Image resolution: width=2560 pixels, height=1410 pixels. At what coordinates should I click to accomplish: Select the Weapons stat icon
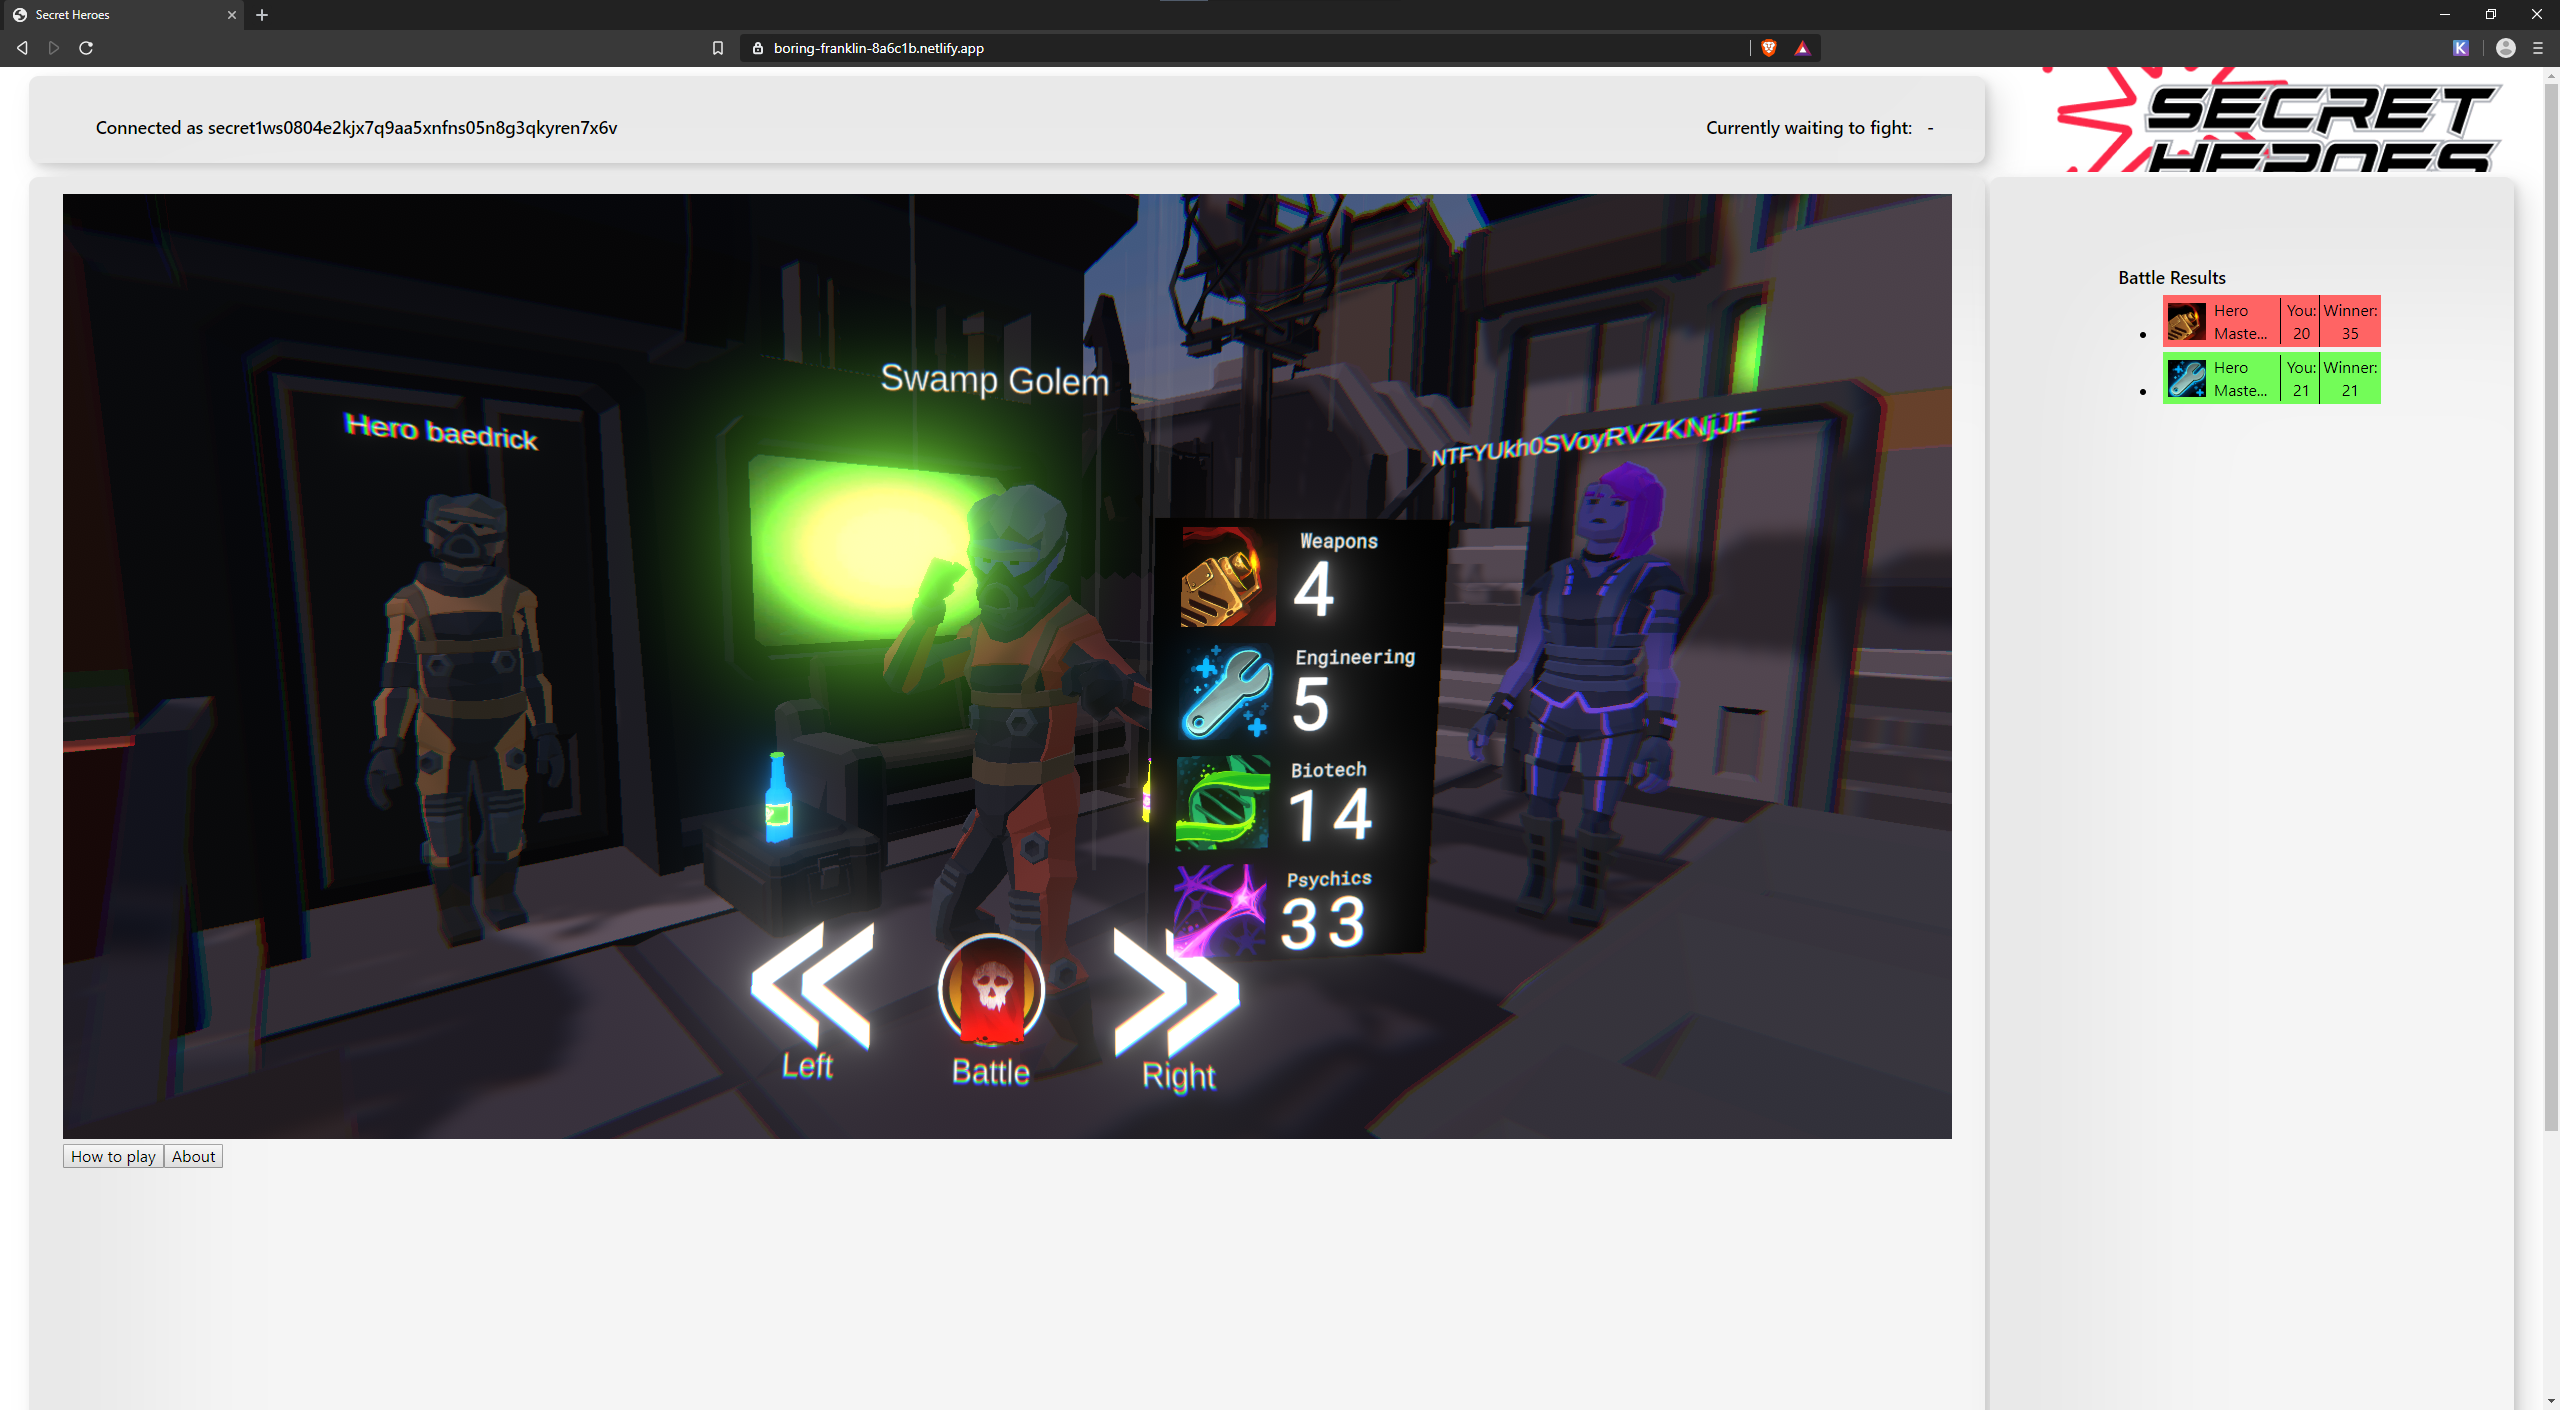(1227, 577)
